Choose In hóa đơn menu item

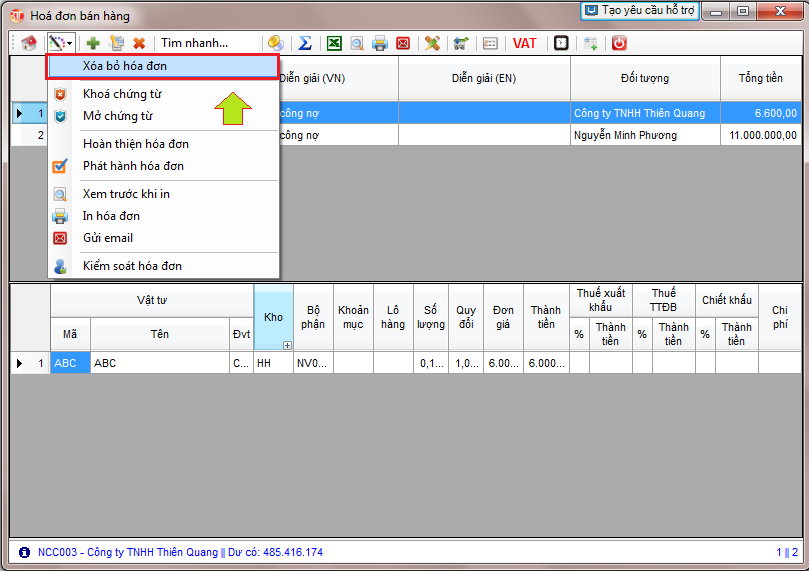pyautogui.click(x=163, y=216)
